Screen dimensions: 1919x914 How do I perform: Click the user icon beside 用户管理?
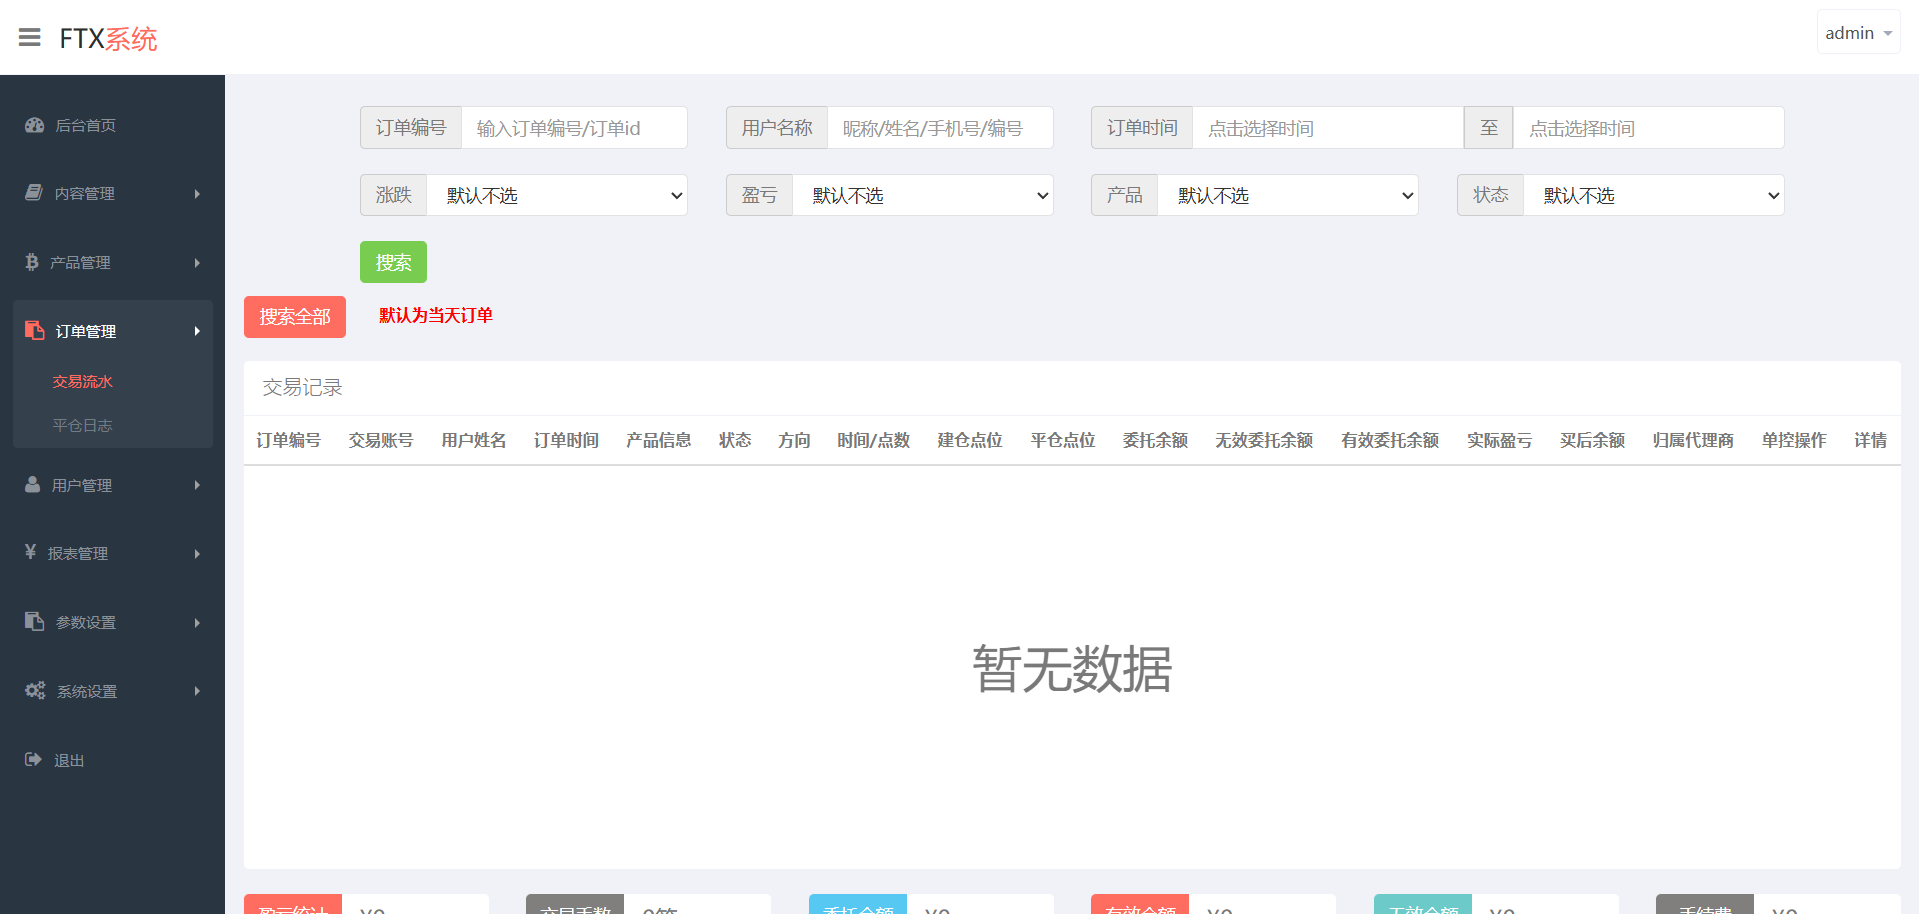point(33,485)
